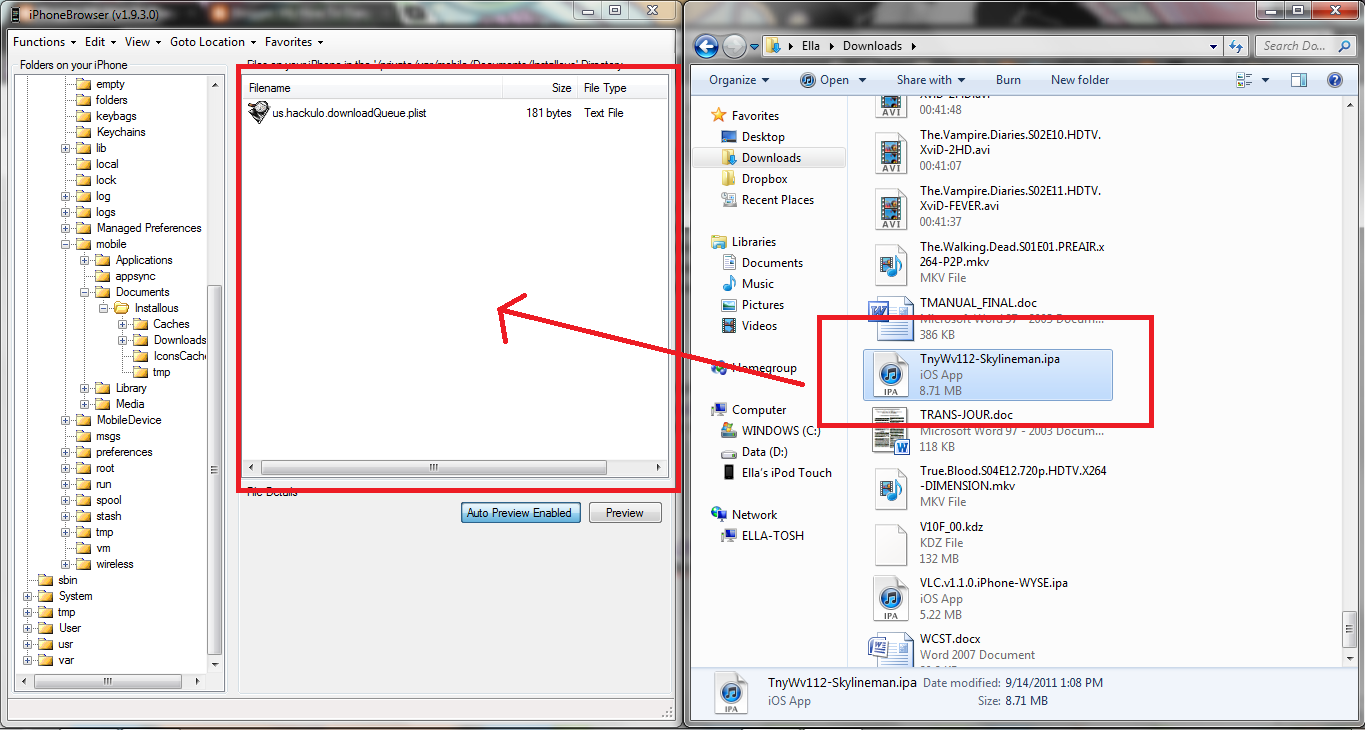Click the Favorites star in the navigation pane
The width and height of the screenshot is (1365, 730).
tap(718, 115)
